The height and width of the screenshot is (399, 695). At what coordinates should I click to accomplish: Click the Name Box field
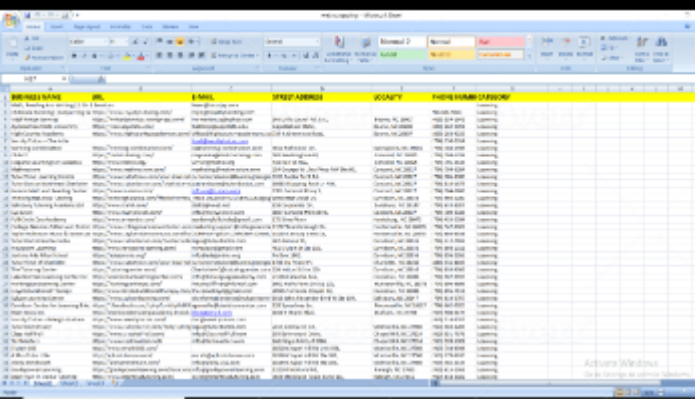pos(31,79)
